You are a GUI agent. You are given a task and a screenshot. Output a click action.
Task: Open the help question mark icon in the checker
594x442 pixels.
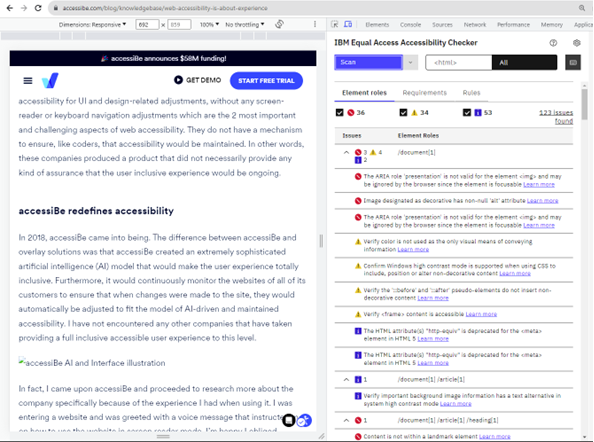coord(553,43)
